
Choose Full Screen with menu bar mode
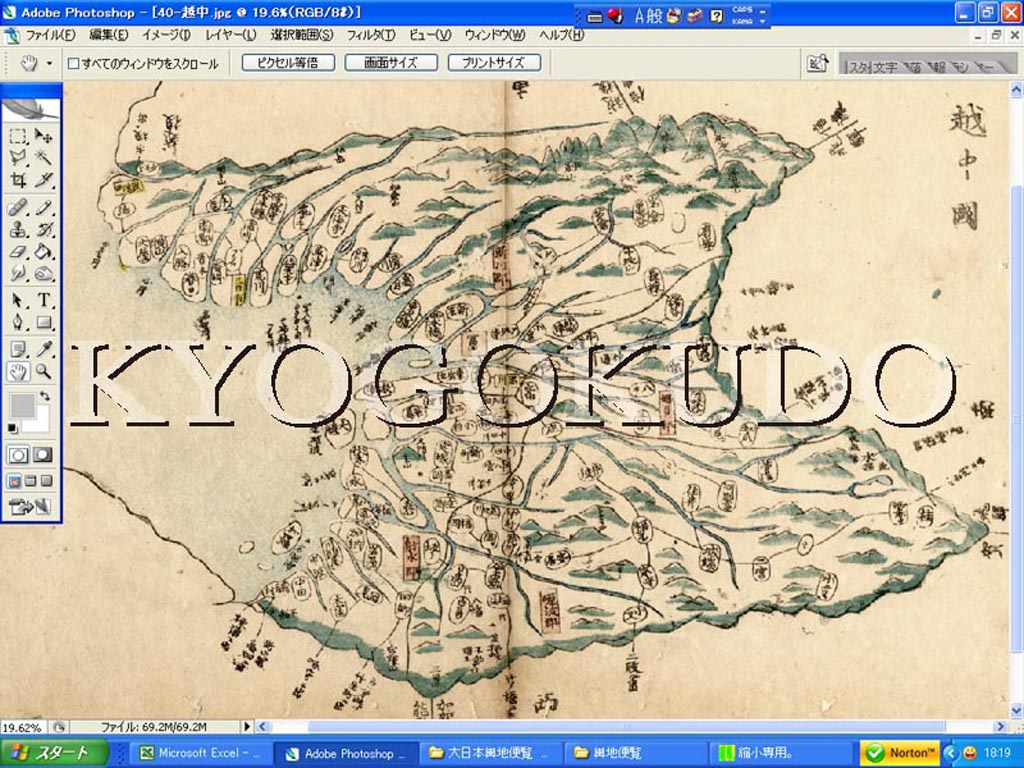(x=30, y=481)
